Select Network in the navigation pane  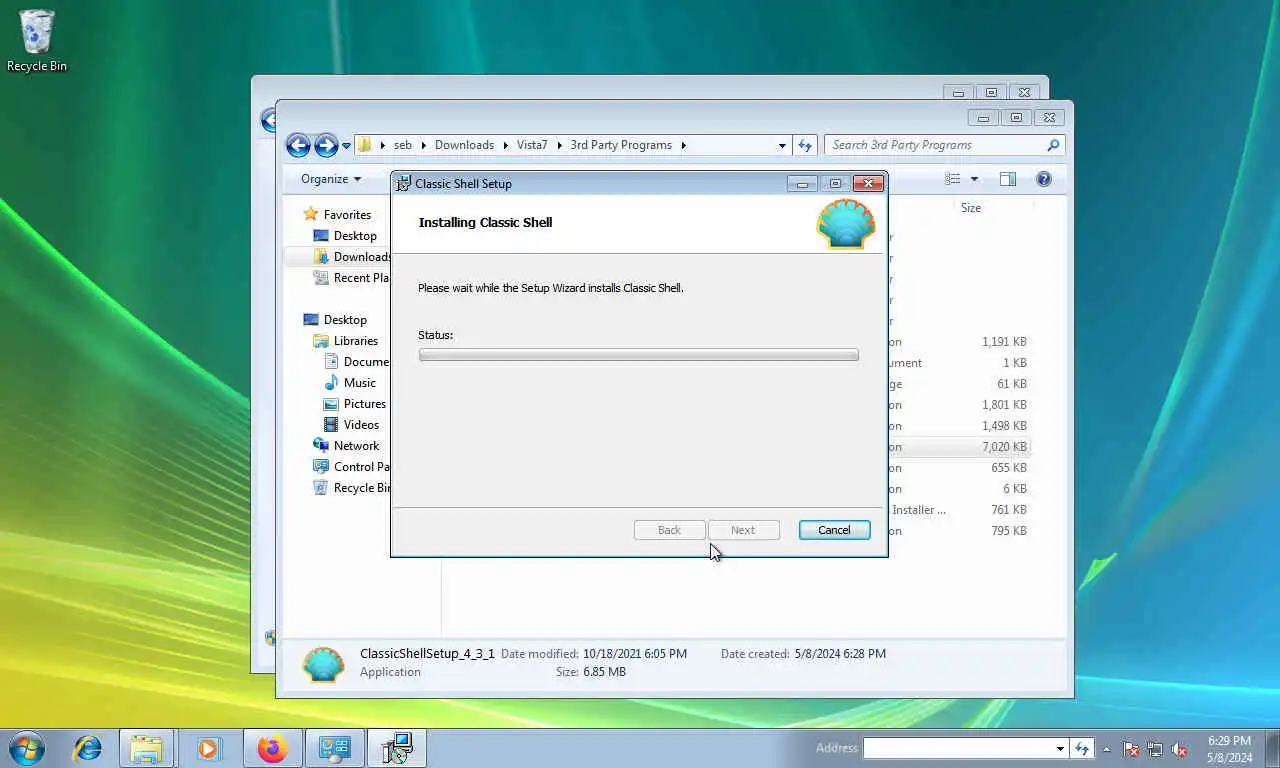click(x=346, y=446)
